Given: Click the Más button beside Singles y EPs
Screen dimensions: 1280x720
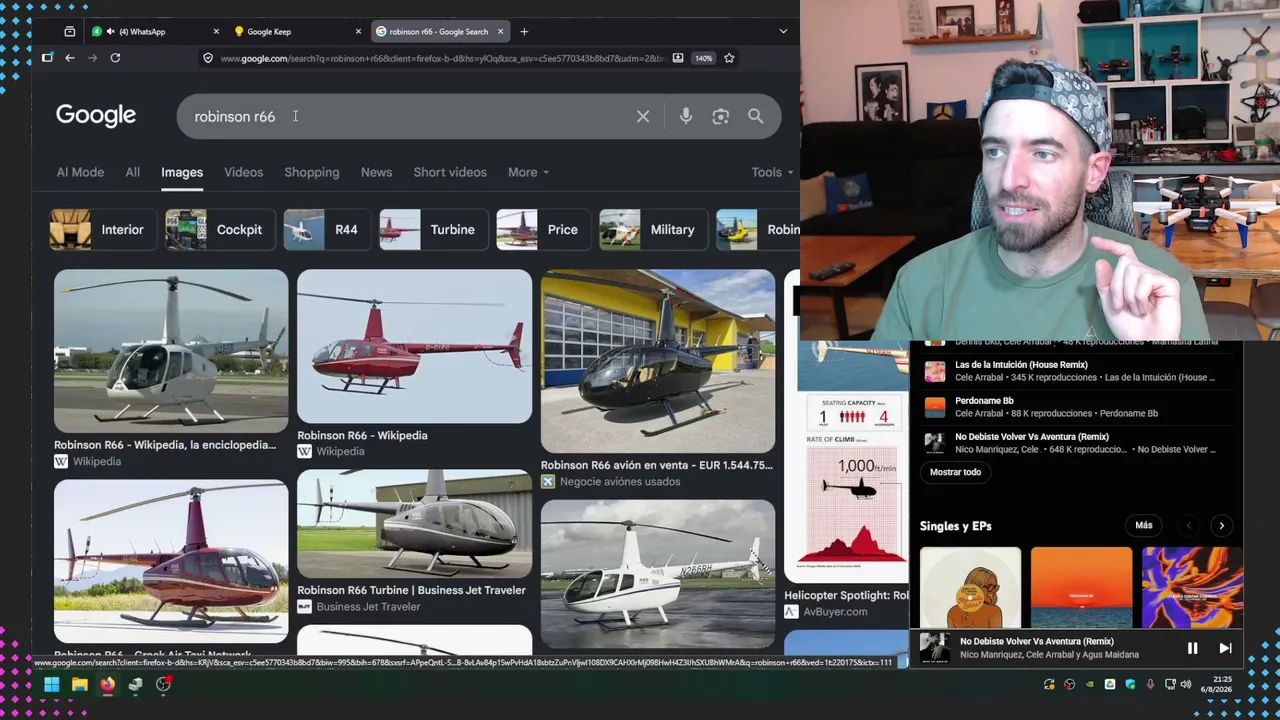Looking at the screenshot, I should (1144, 525).
